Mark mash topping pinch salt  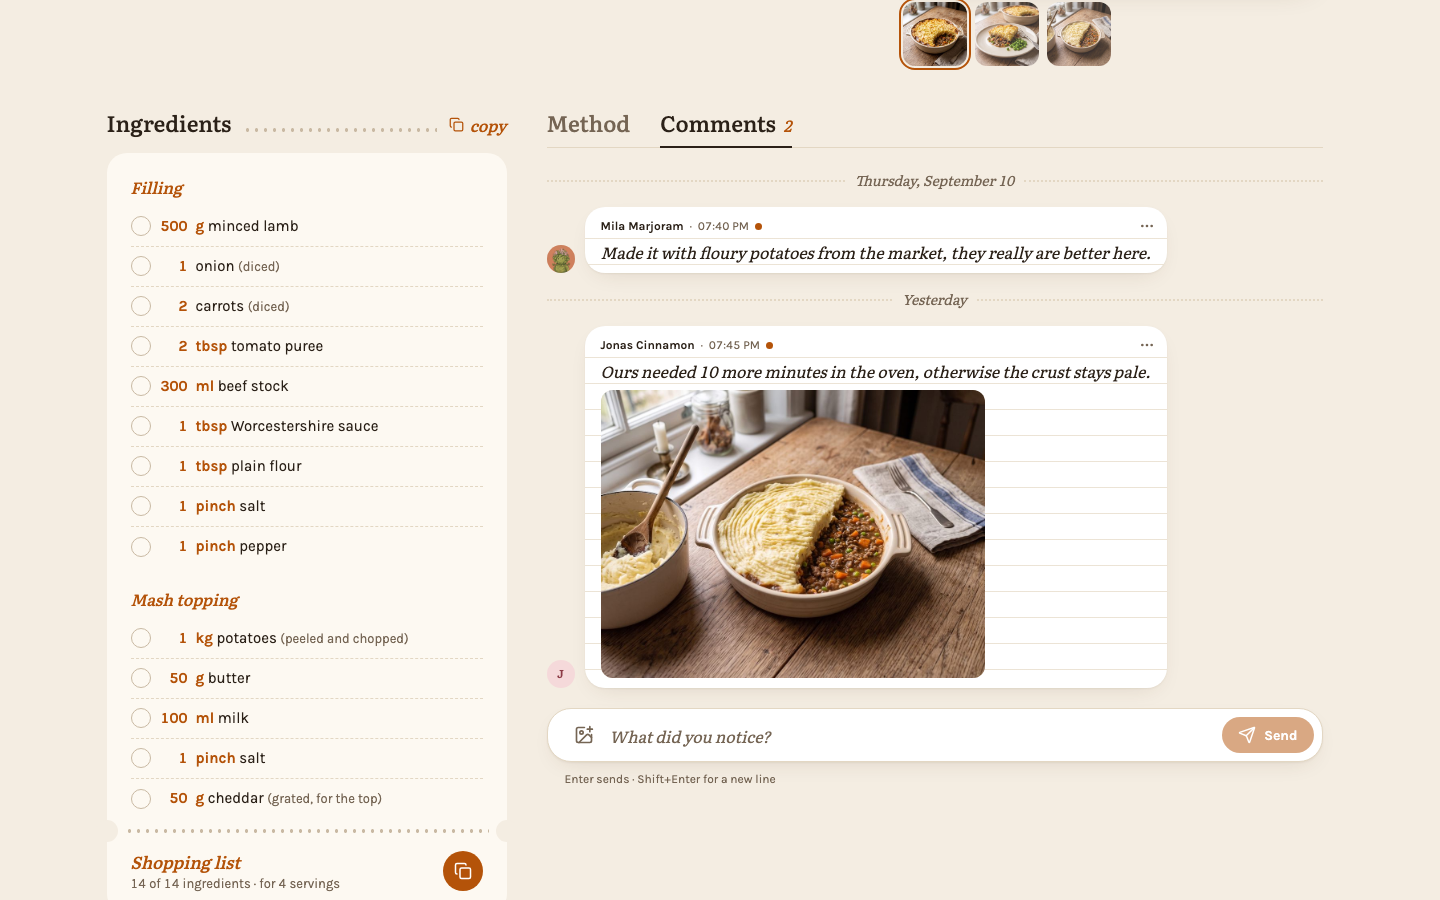[141, 758]
